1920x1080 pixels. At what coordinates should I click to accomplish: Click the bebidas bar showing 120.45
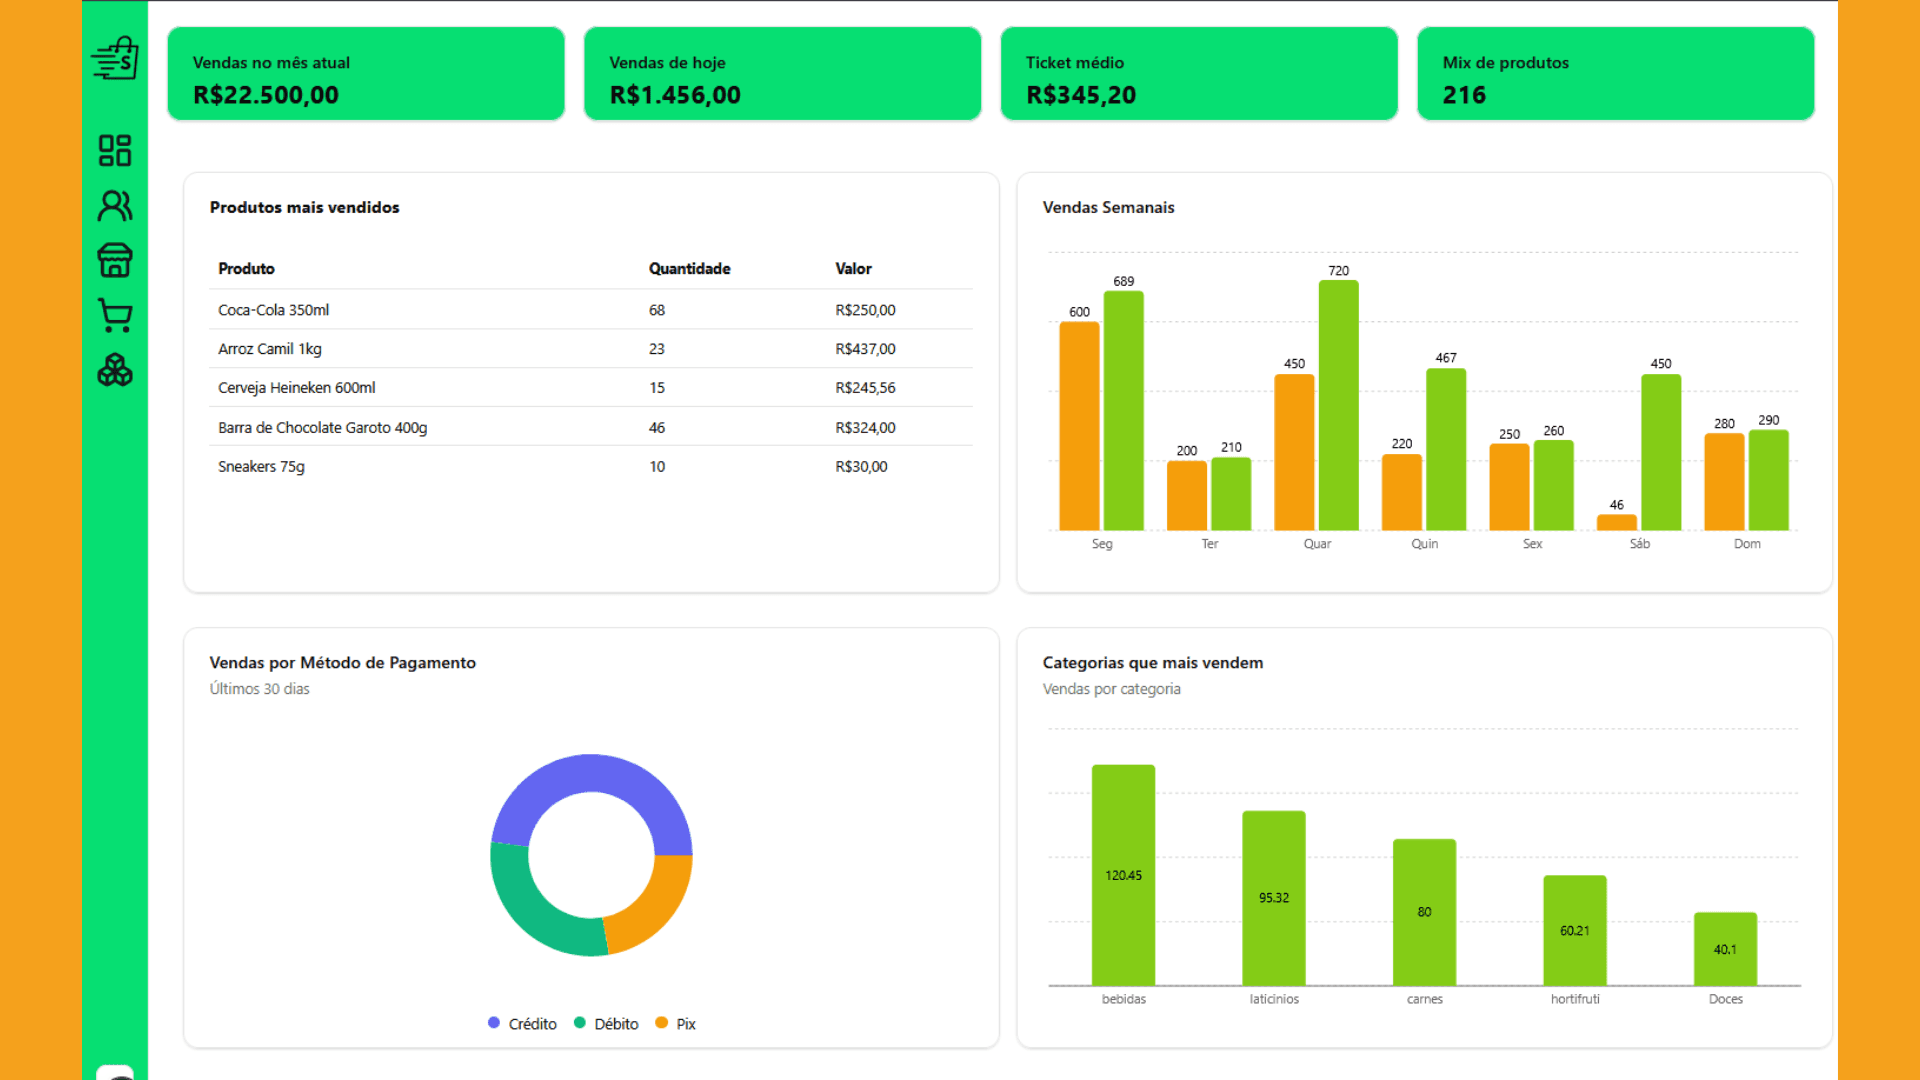coord(1123,875)
